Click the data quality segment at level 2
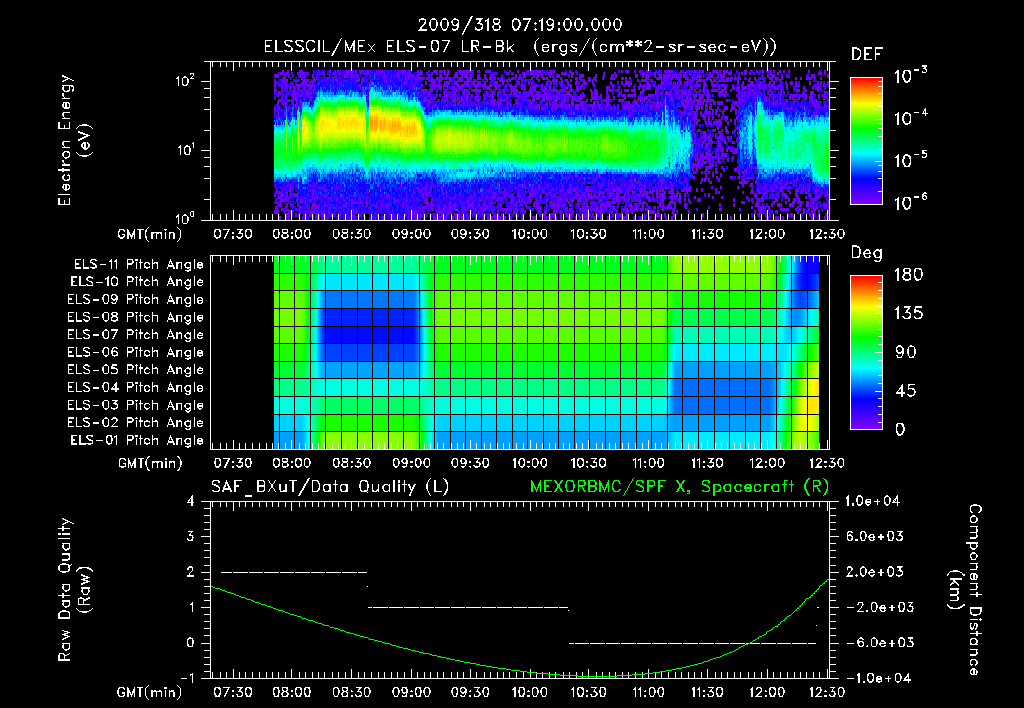Viewport: 1024px width, 708px height. (x=295, y=572)
